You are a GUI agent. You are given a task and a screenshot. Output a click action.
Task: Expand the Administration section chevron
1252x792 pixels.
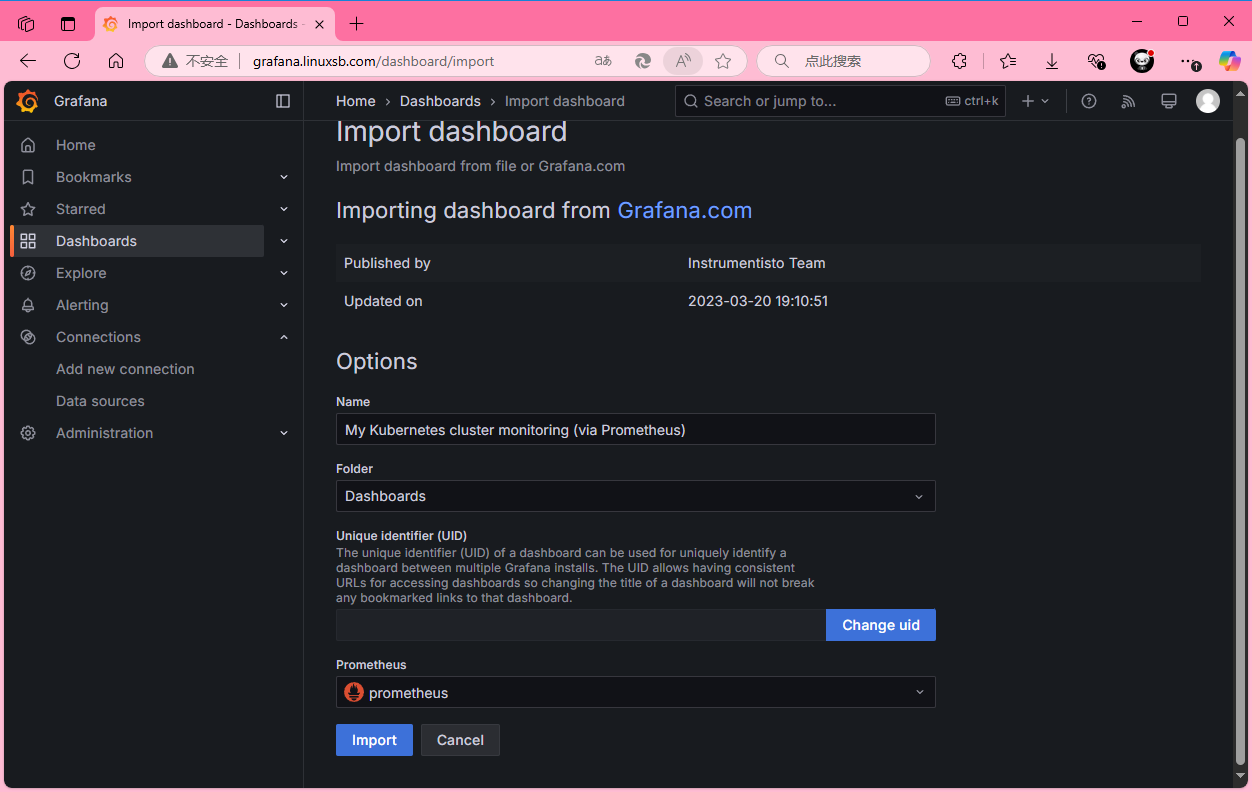[284, 433]
